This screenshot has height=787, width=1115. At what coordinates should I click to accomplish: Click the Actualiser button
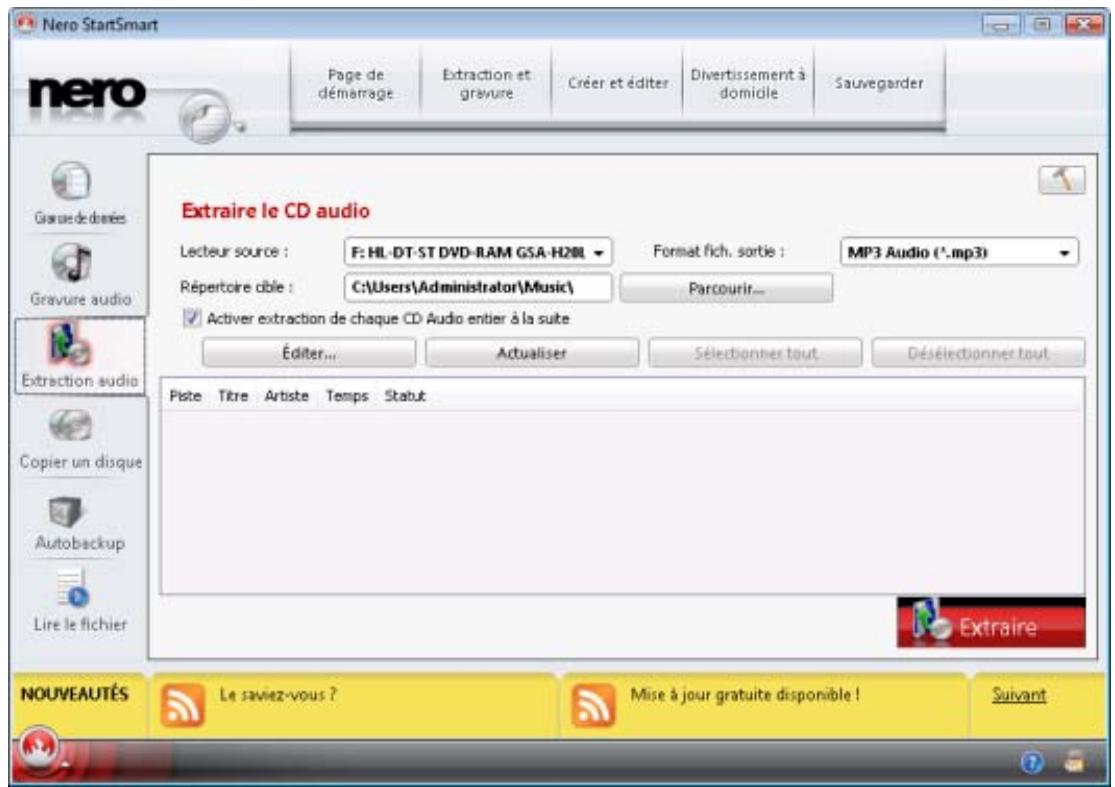(x=532, y=353)
